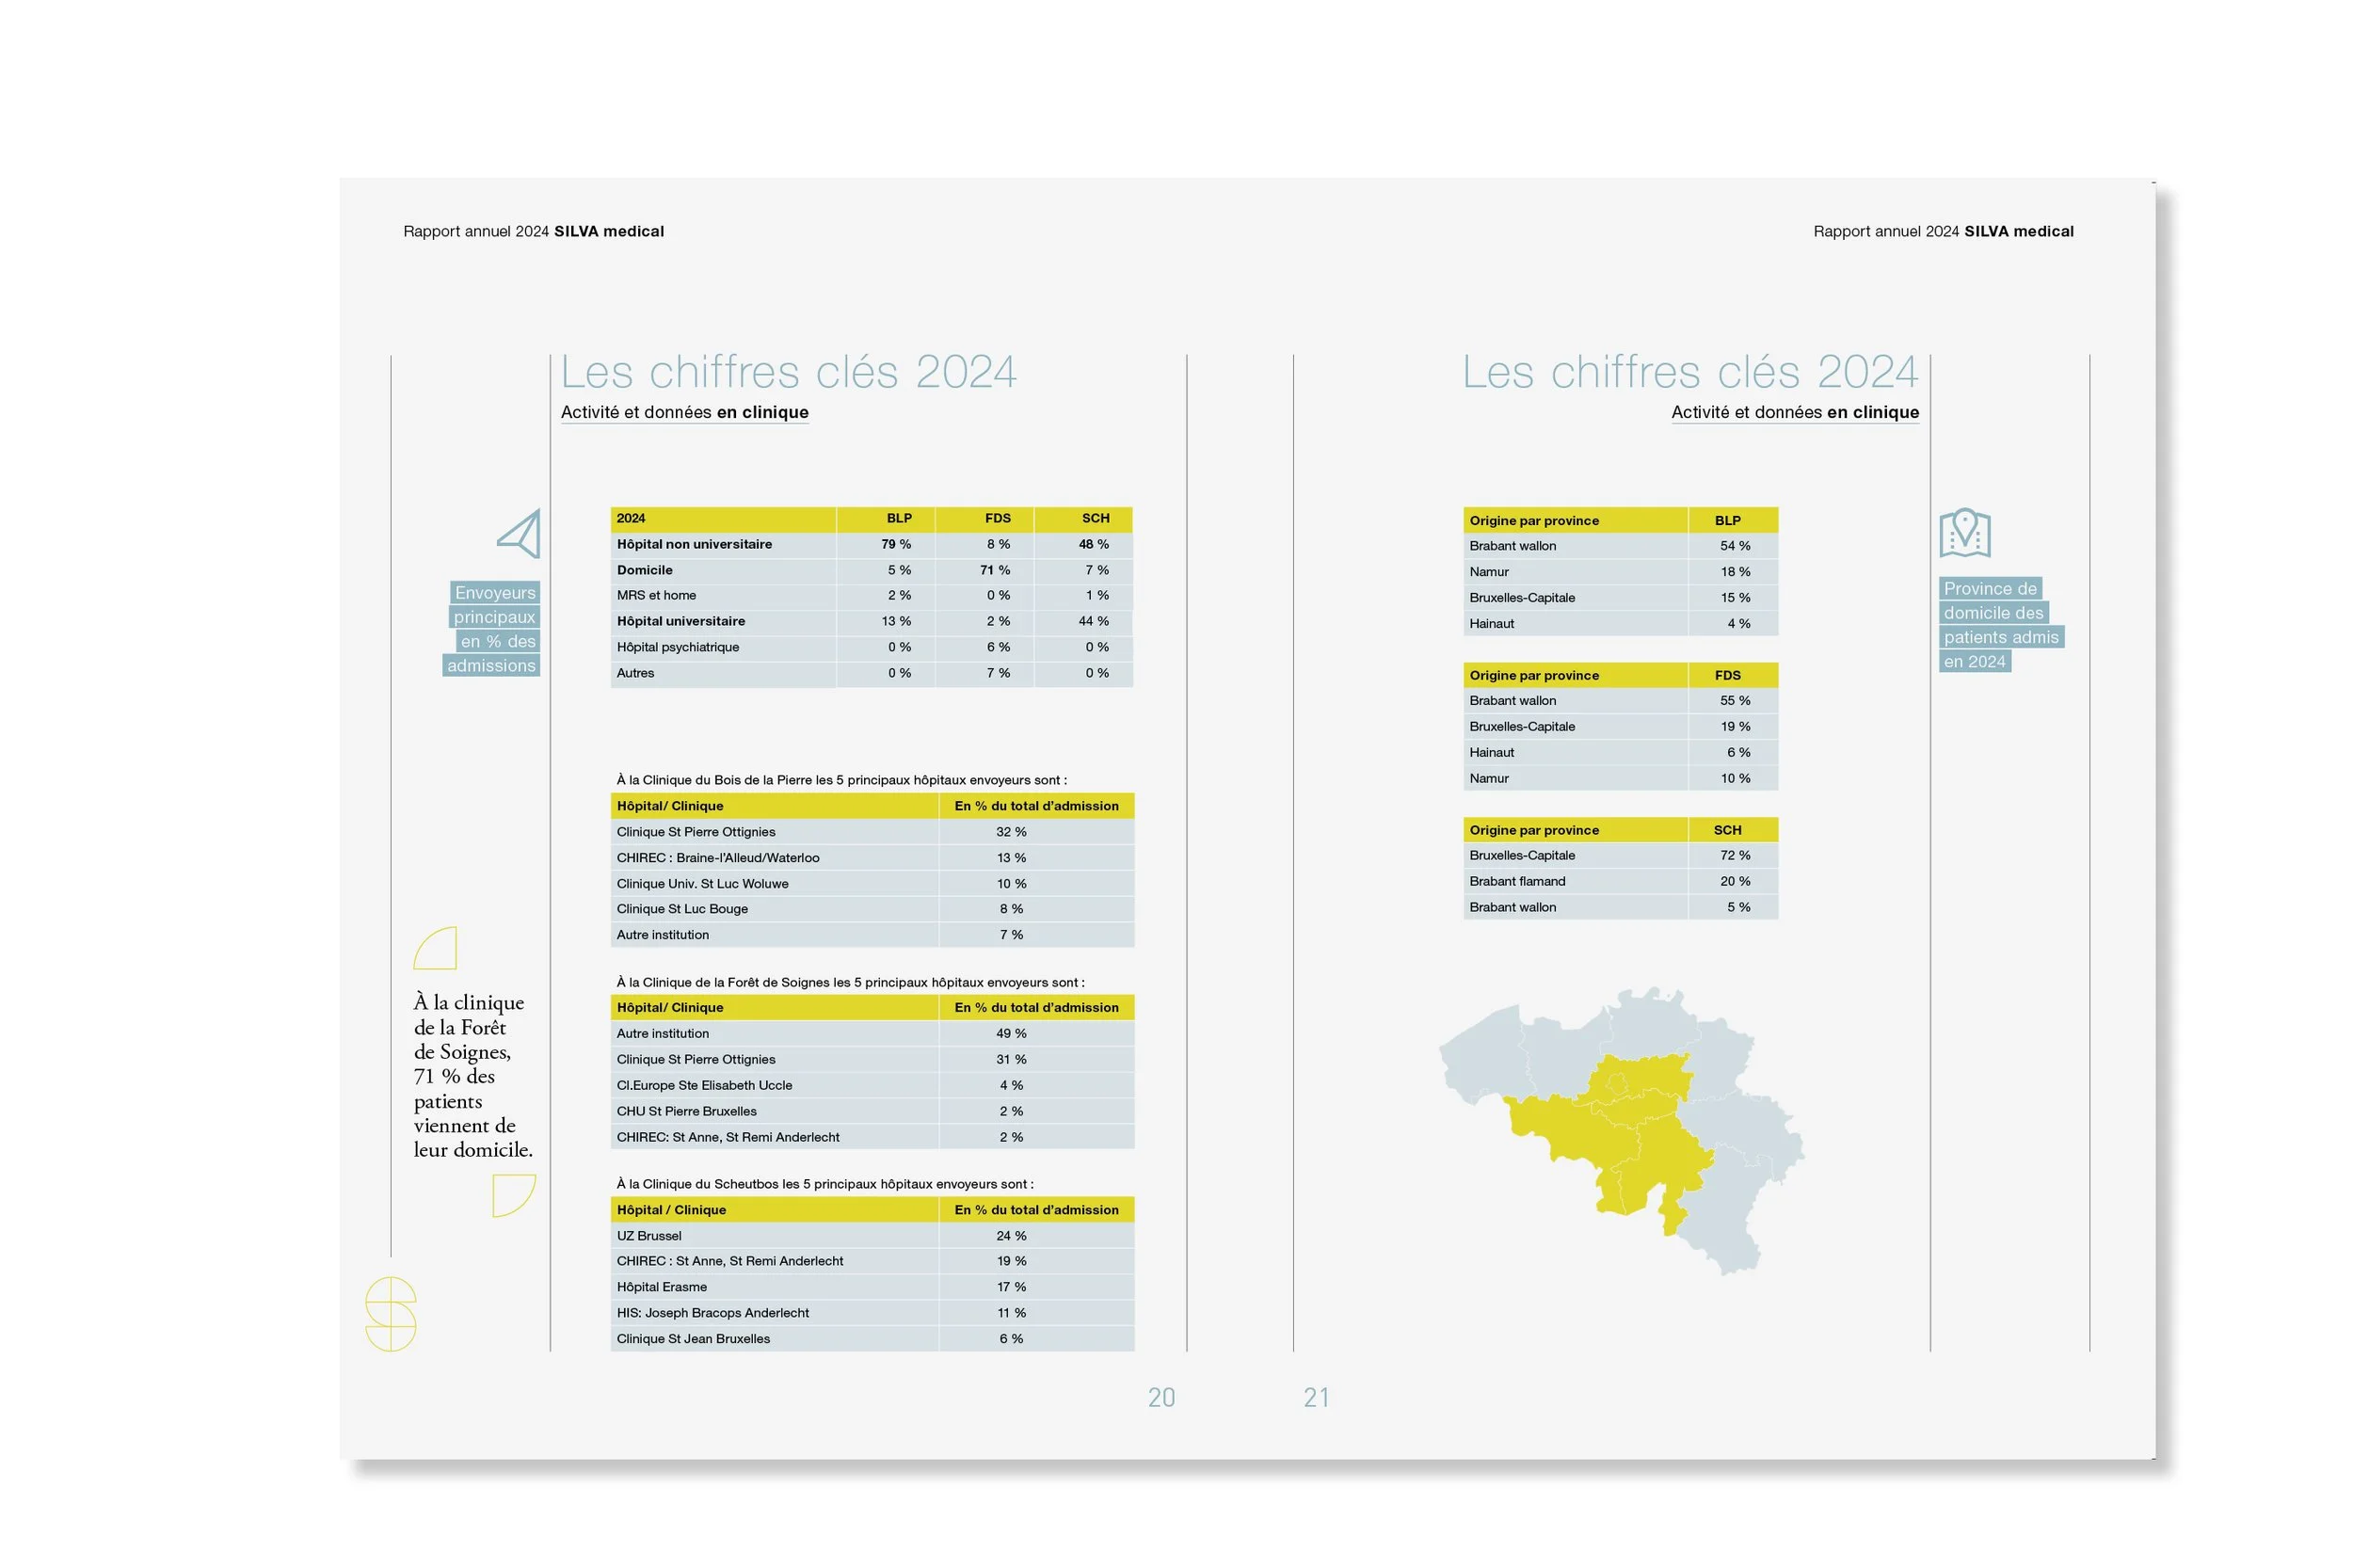2353x1568 pixels.
Task: Click page number 21
Action: pos(1317,1397)
